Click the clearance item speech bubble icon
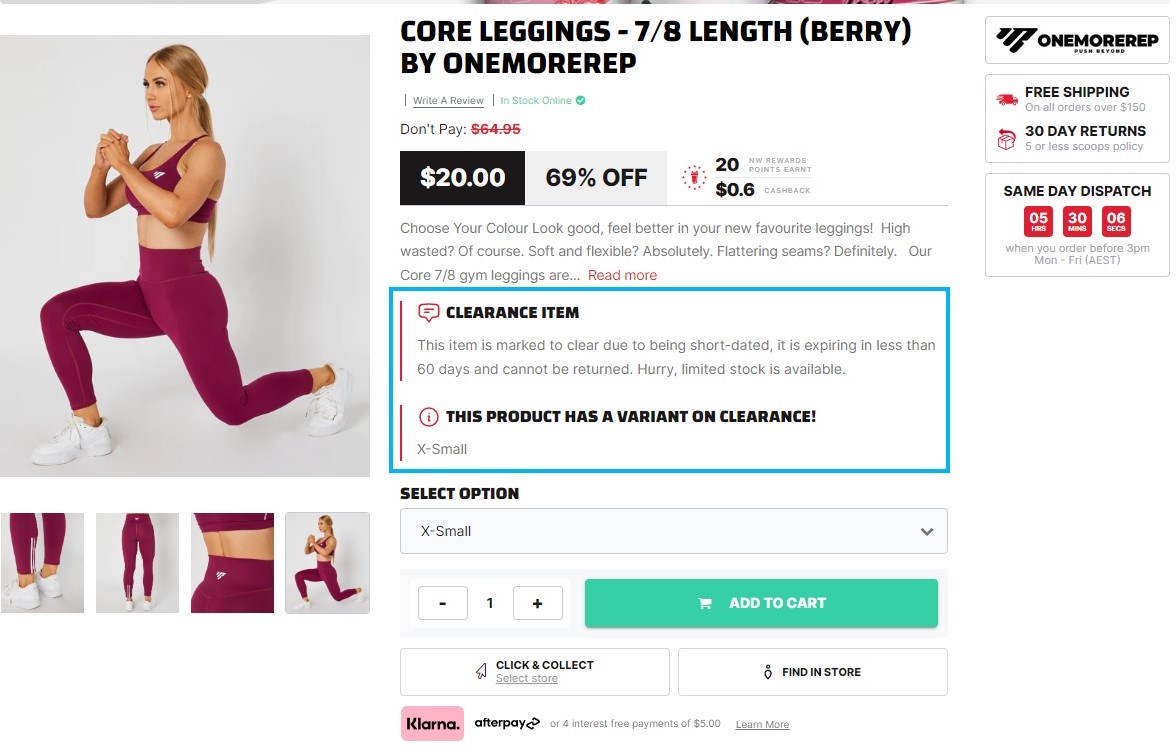The image size is (1176, 753). coord(429,312)
